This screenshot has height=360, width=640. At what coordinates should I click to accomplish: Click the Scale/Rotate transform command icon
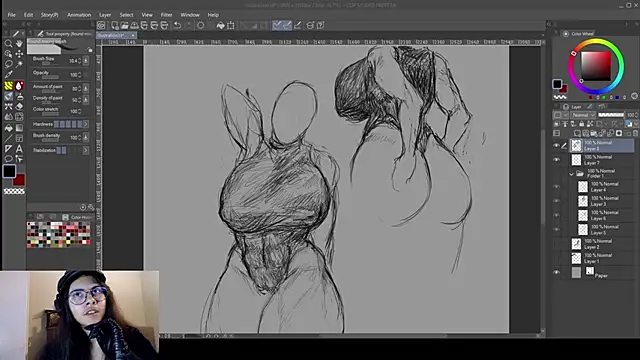pyautogui.click(x=231, y=25)
